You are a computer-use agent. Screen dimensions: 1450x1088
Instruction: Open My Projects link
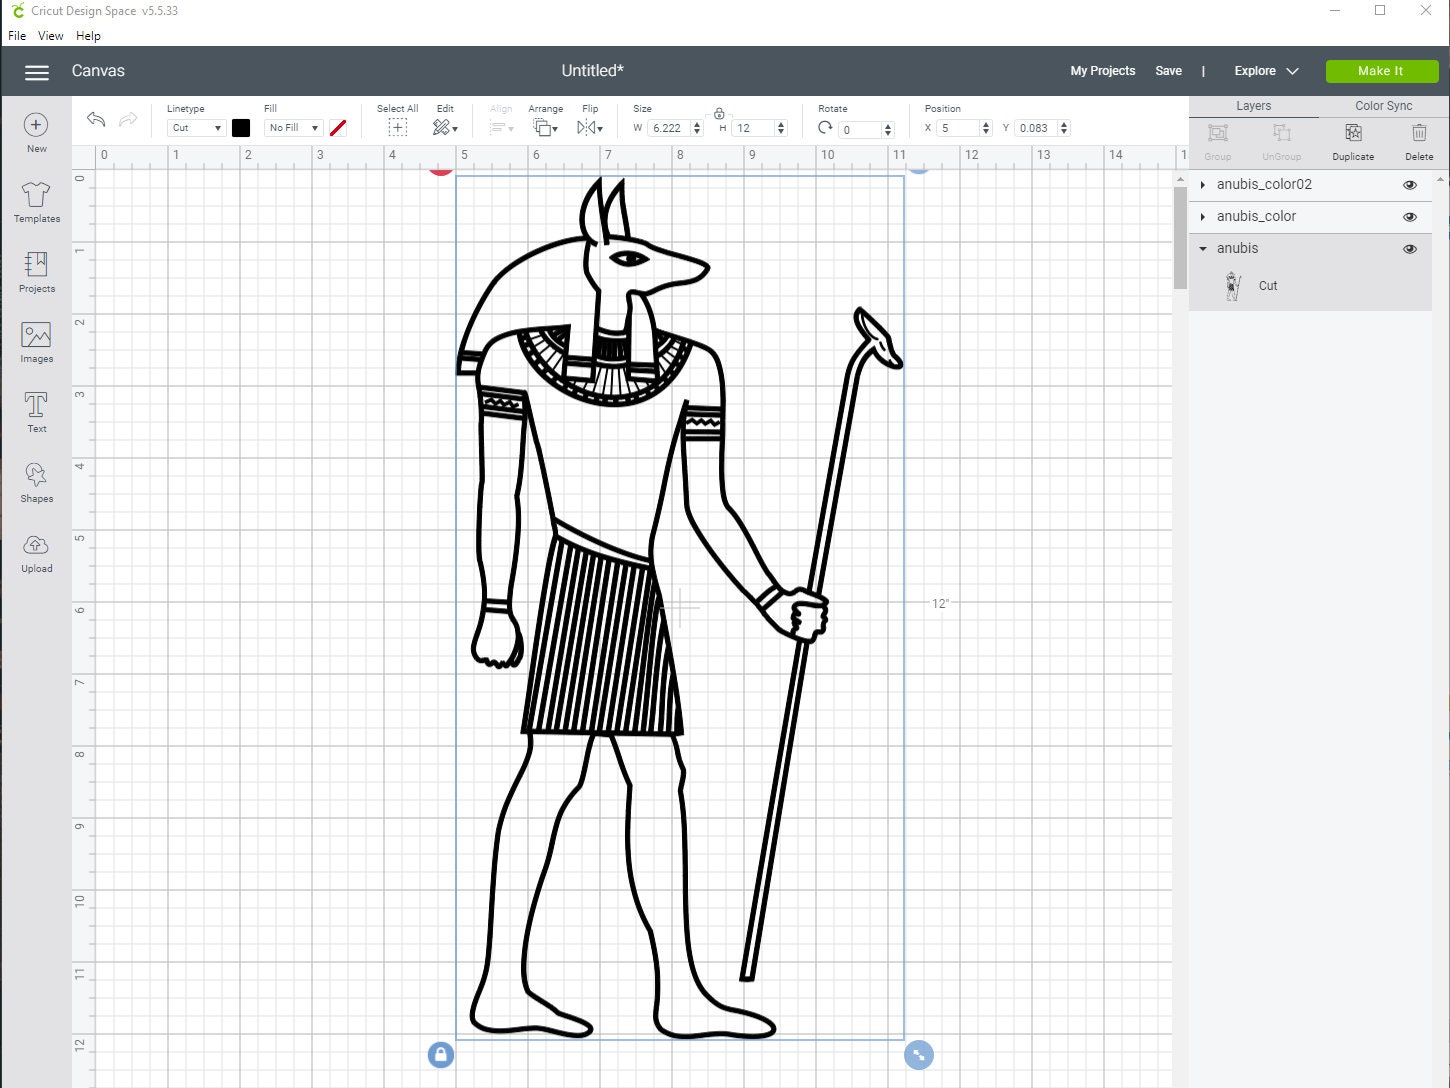(1102, 71)
